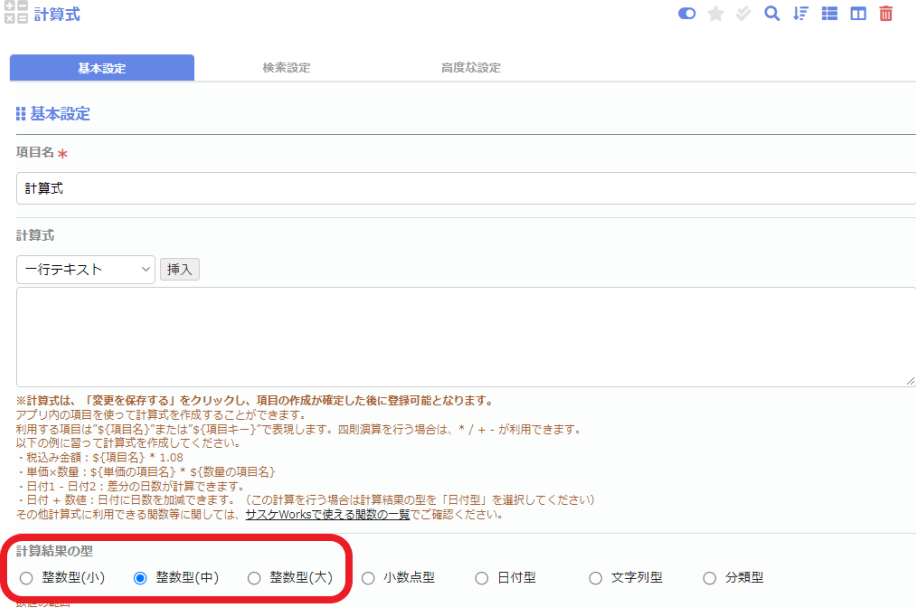Switch to the 検索設定 tab
This screenshot has height=608, width=916.
coord(286,68)
